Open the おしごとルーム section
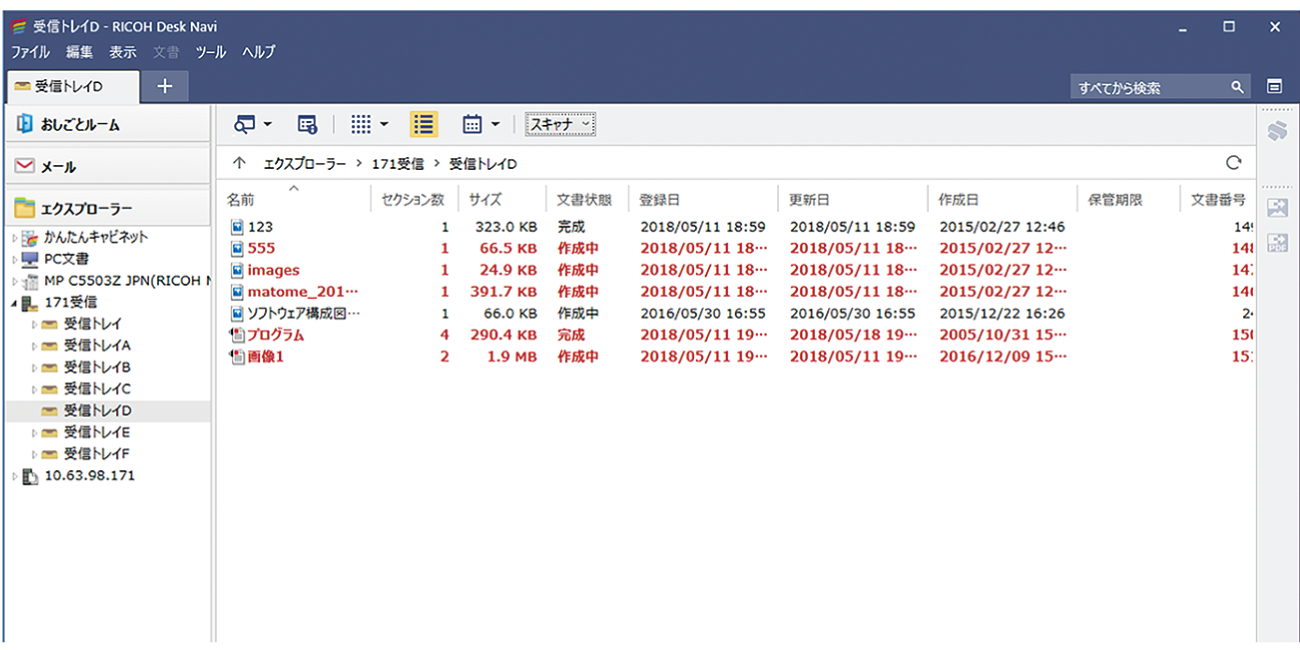The image size is (1300, 650). [x=108, y=124]
